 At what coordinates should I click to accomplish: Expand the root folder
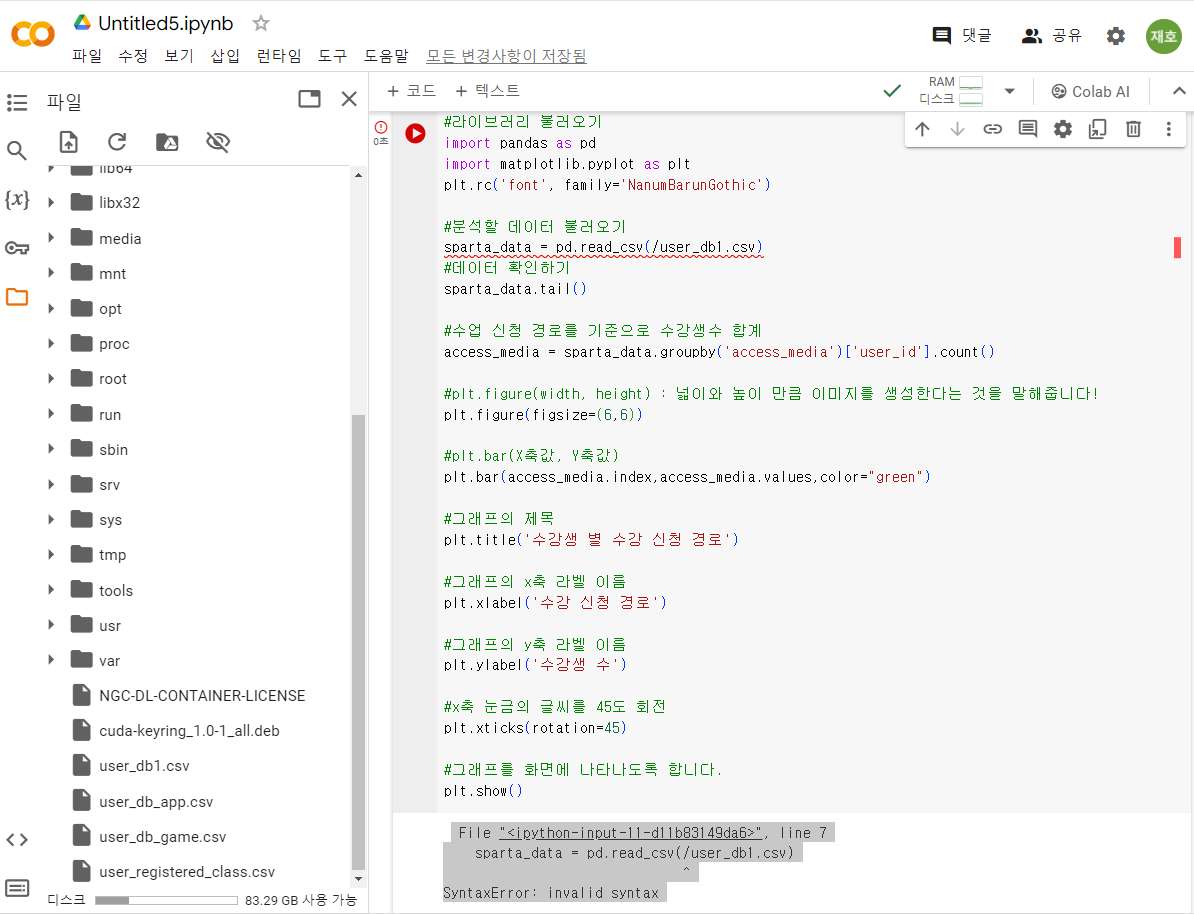[51, 379]
